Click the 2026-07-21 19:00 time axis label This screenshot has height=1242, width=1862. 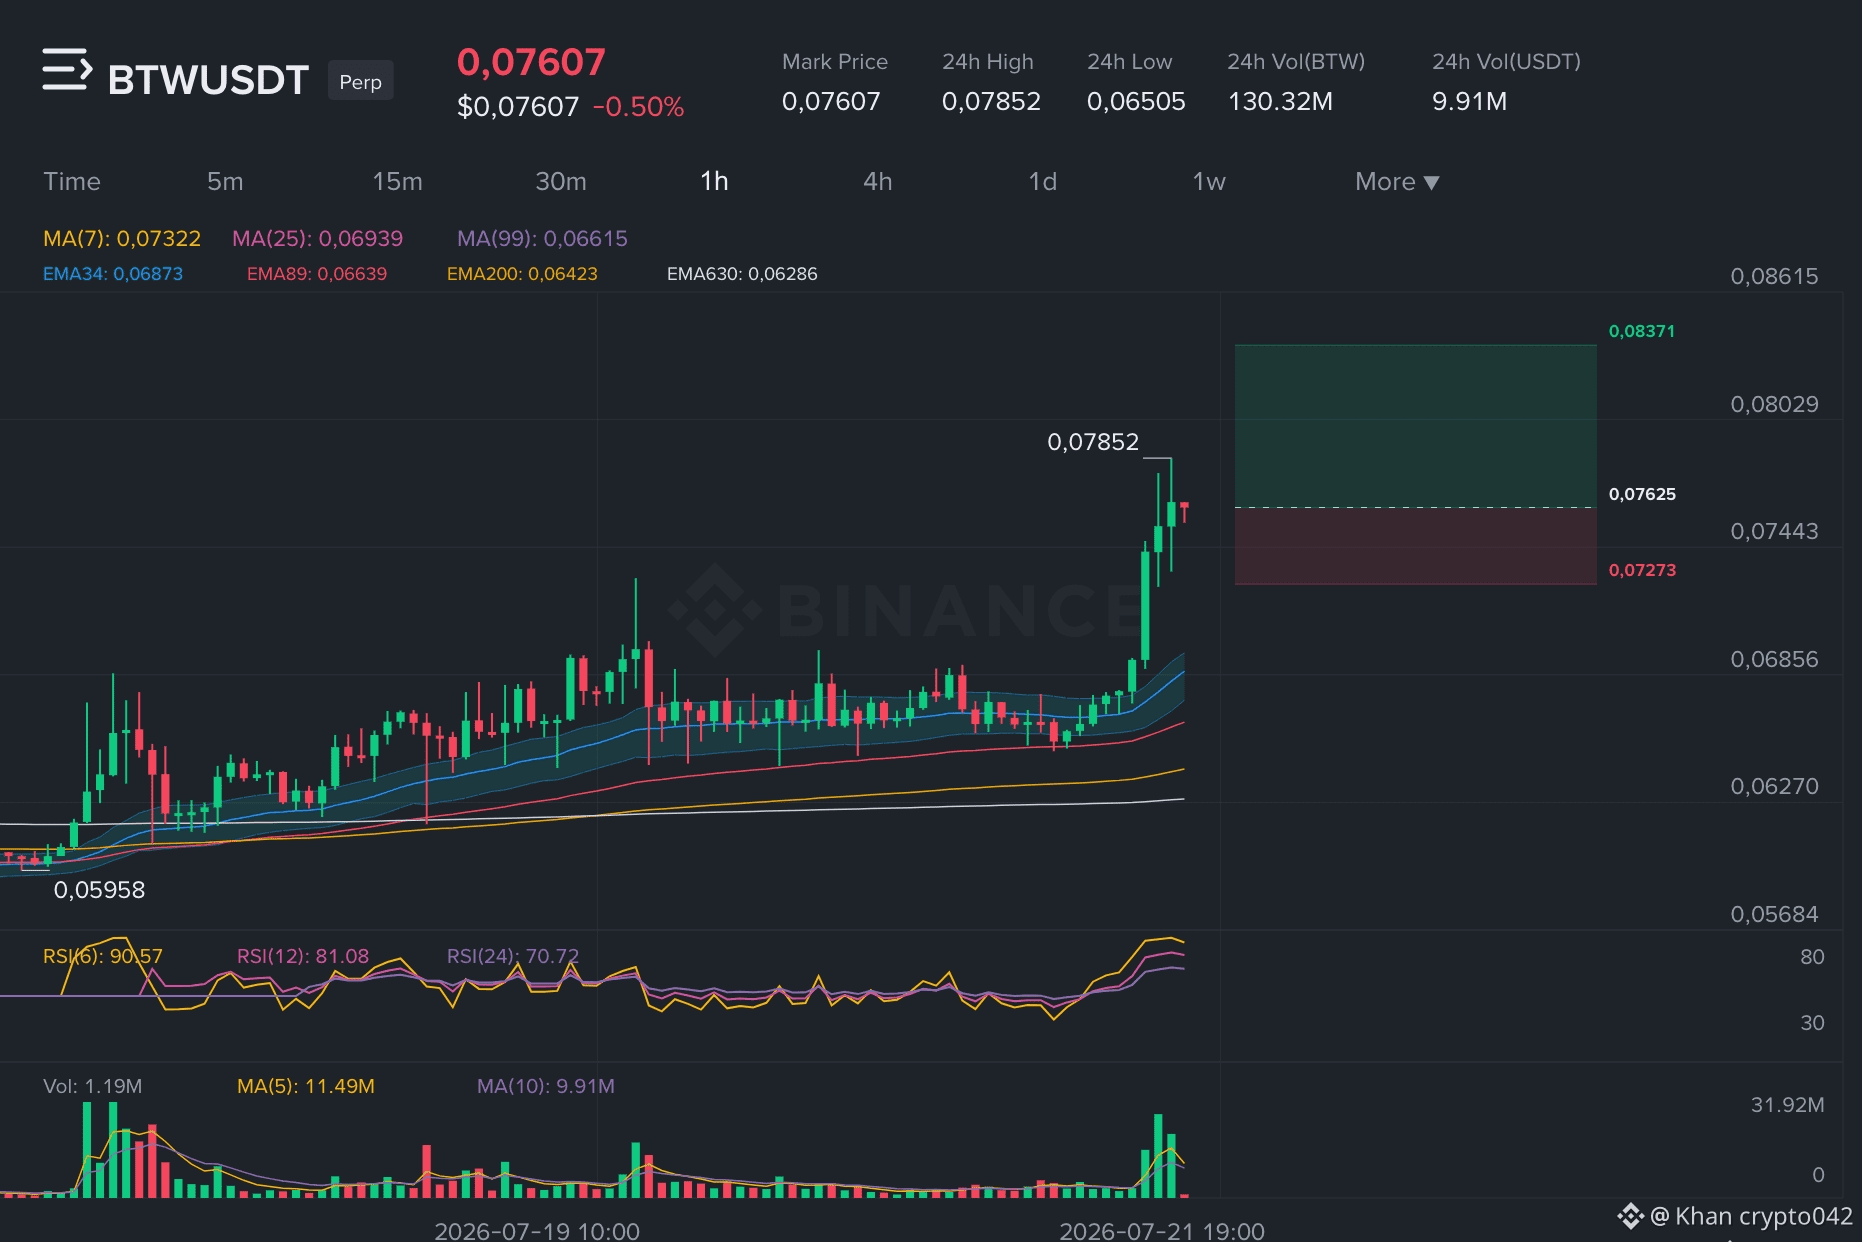tap(1162, 1231)
